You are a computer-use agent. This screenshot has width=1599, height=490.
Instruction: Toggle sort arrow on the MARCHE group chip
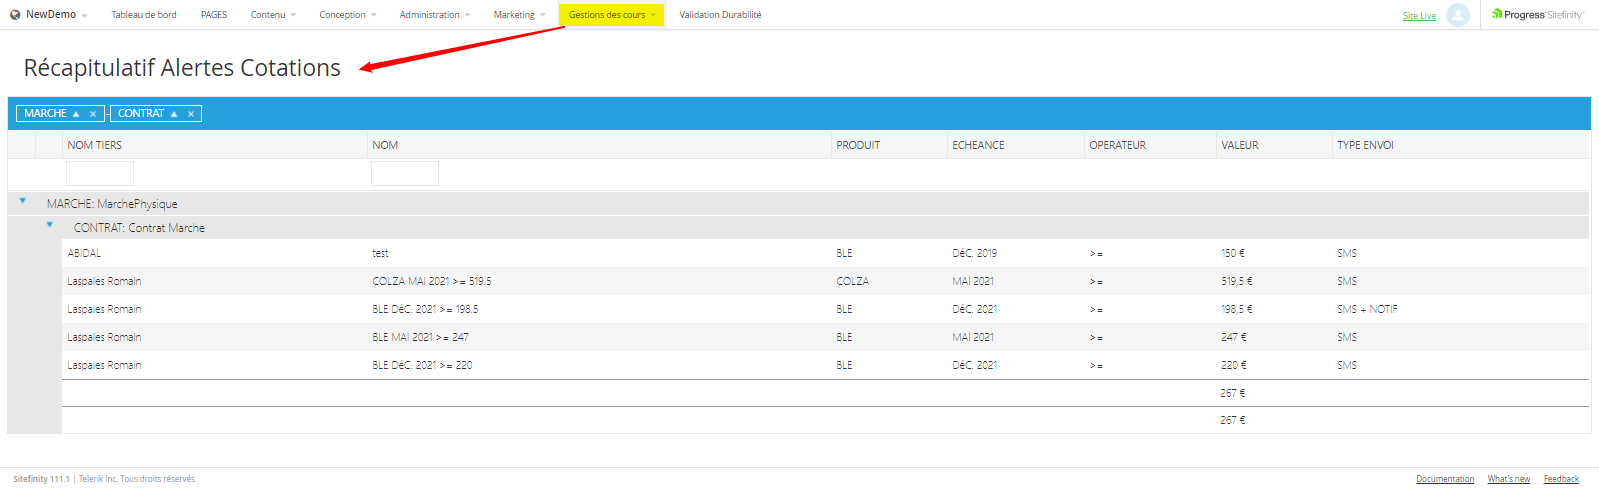[x=76, y=114]
